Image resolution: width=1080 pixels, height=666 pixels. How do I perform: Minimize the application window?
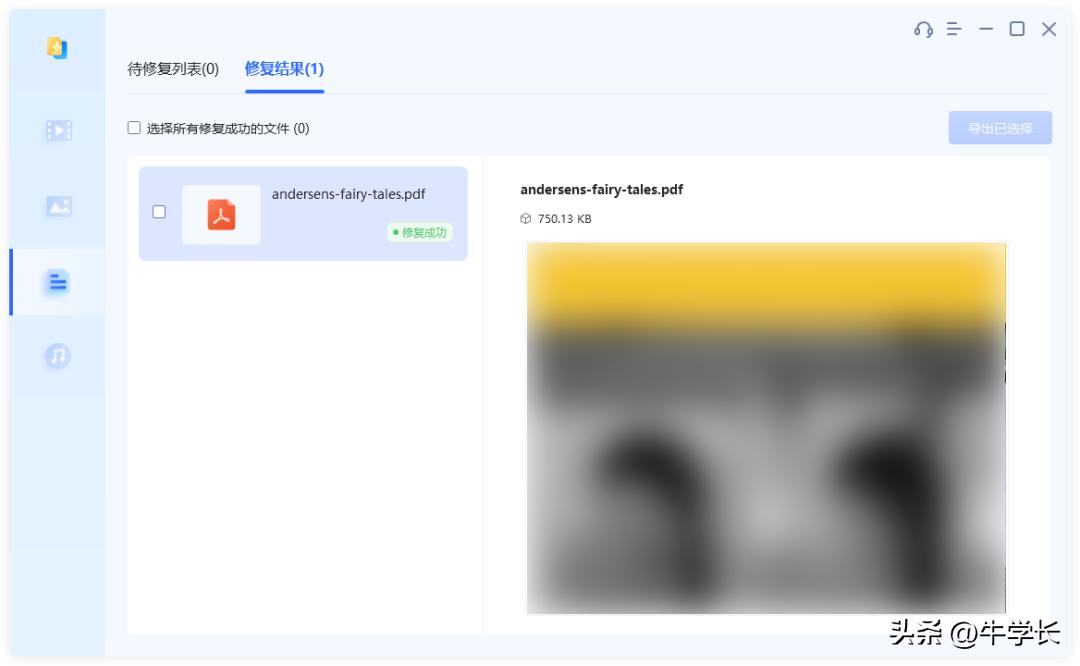click(x=986, y=29)
